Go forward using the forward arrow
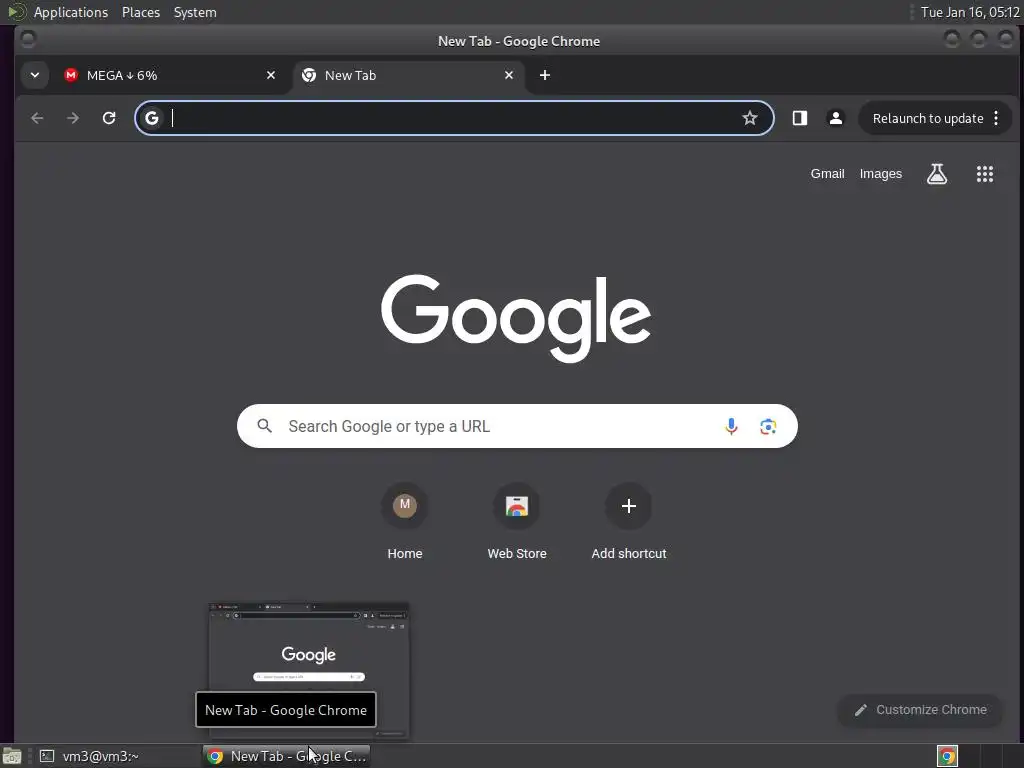 click(x=73, y=118)
